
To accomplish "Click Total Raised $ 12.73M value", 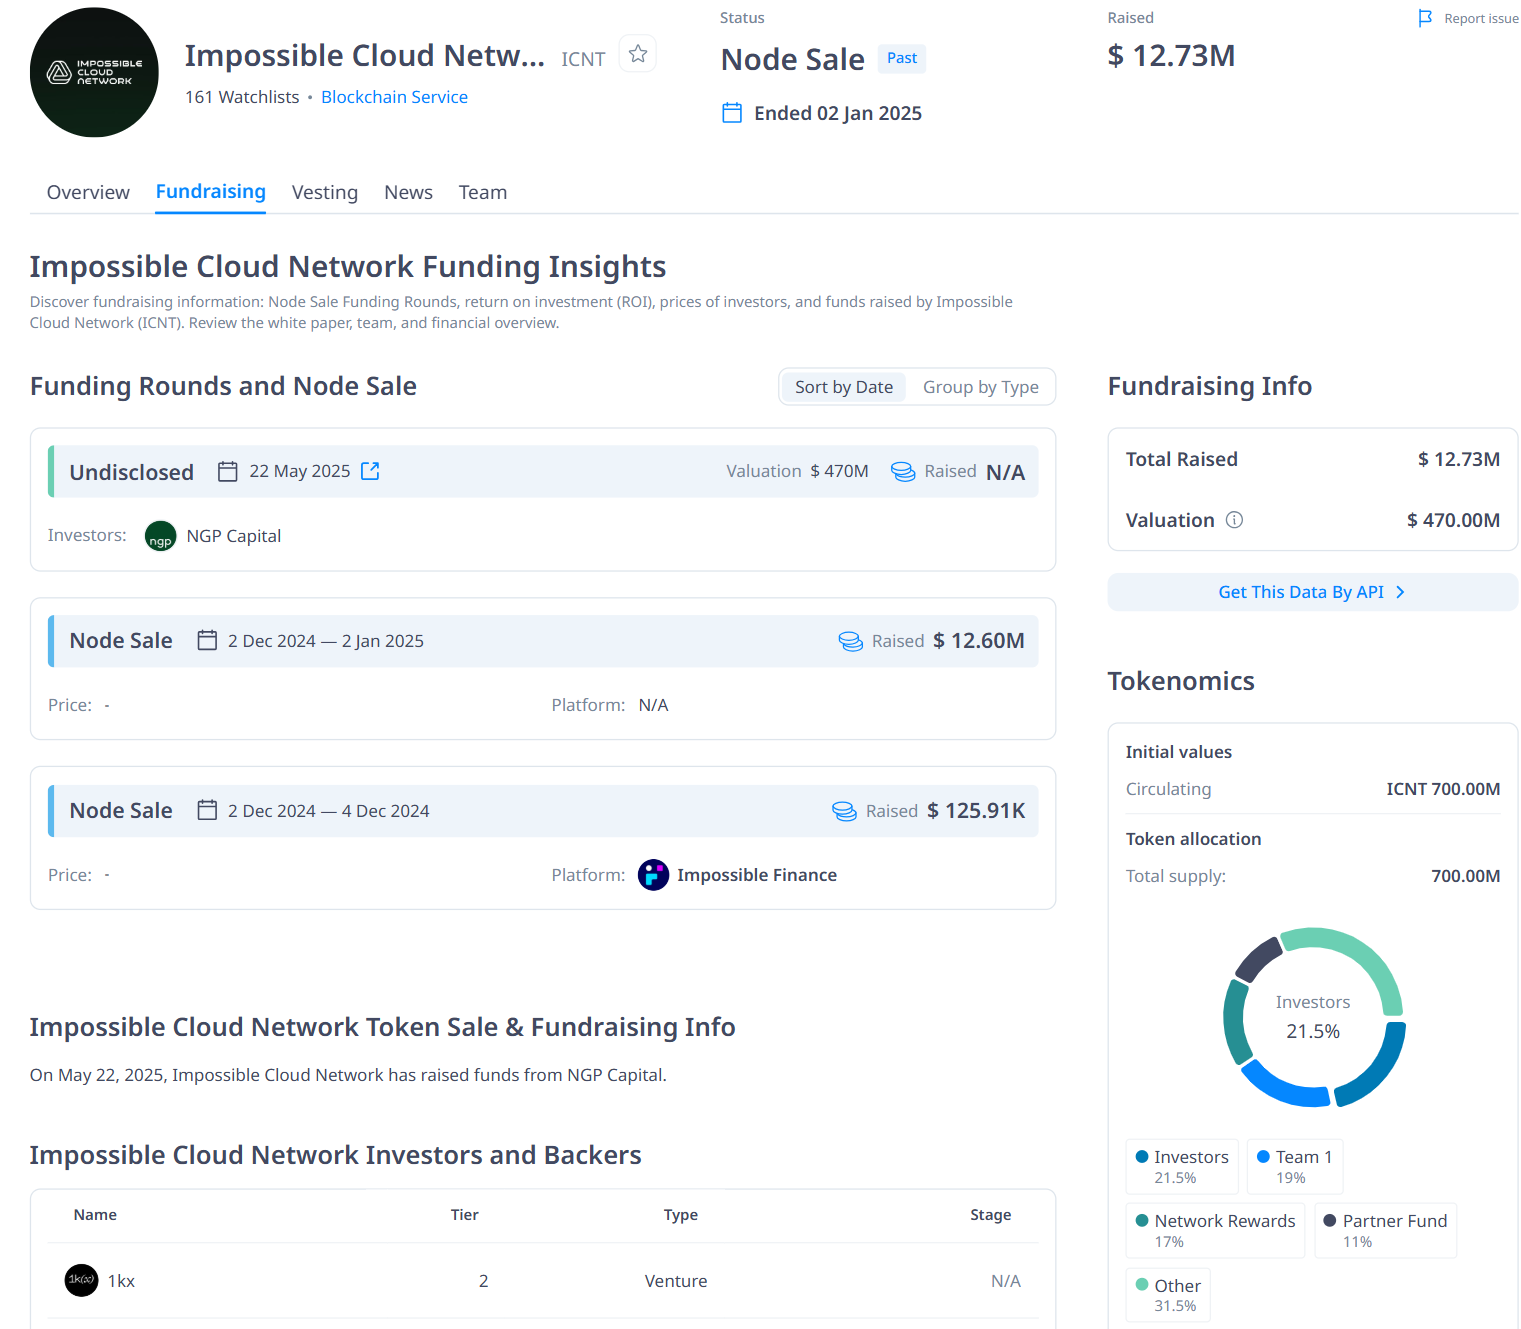I will click(1459, 459).
